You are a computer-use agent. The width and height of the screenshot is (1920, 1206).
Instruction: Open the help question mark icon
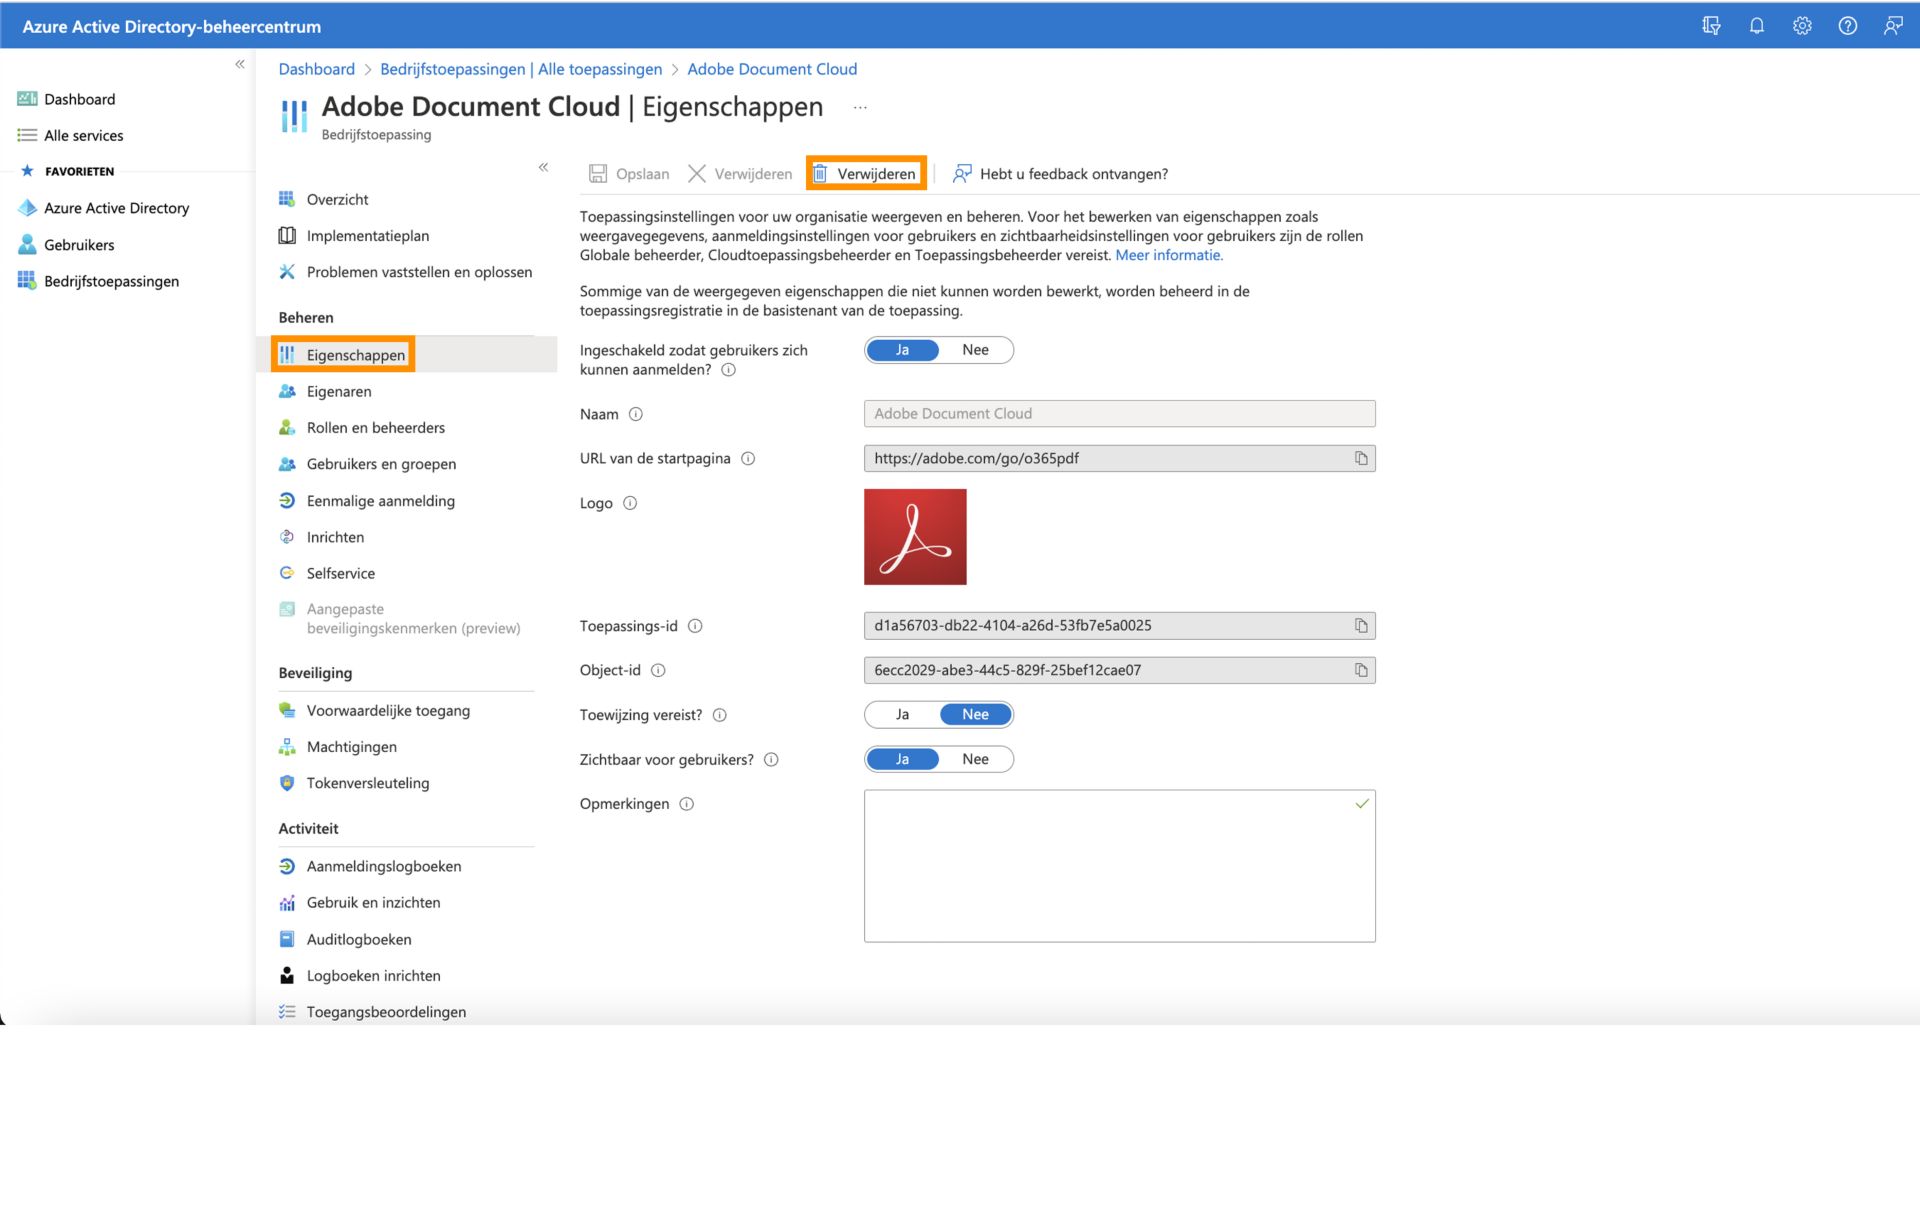pyautogui.click(x=1848, y=26)
